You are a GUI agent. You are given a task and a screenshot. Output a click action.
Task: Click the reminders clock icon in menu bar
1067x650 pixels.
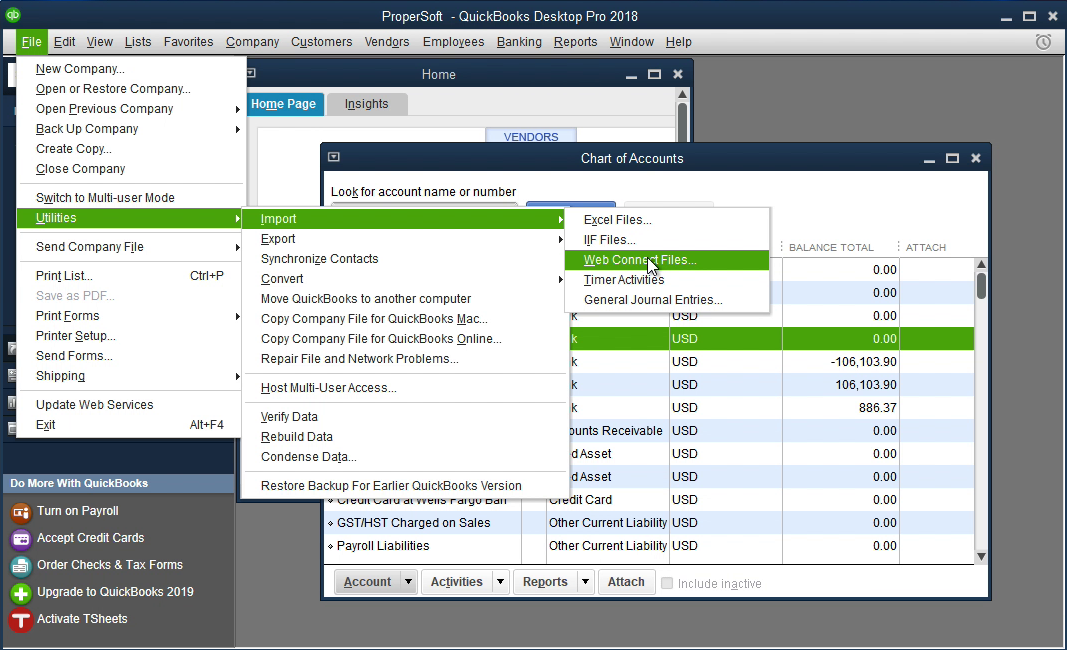[x=1043, y=42]
